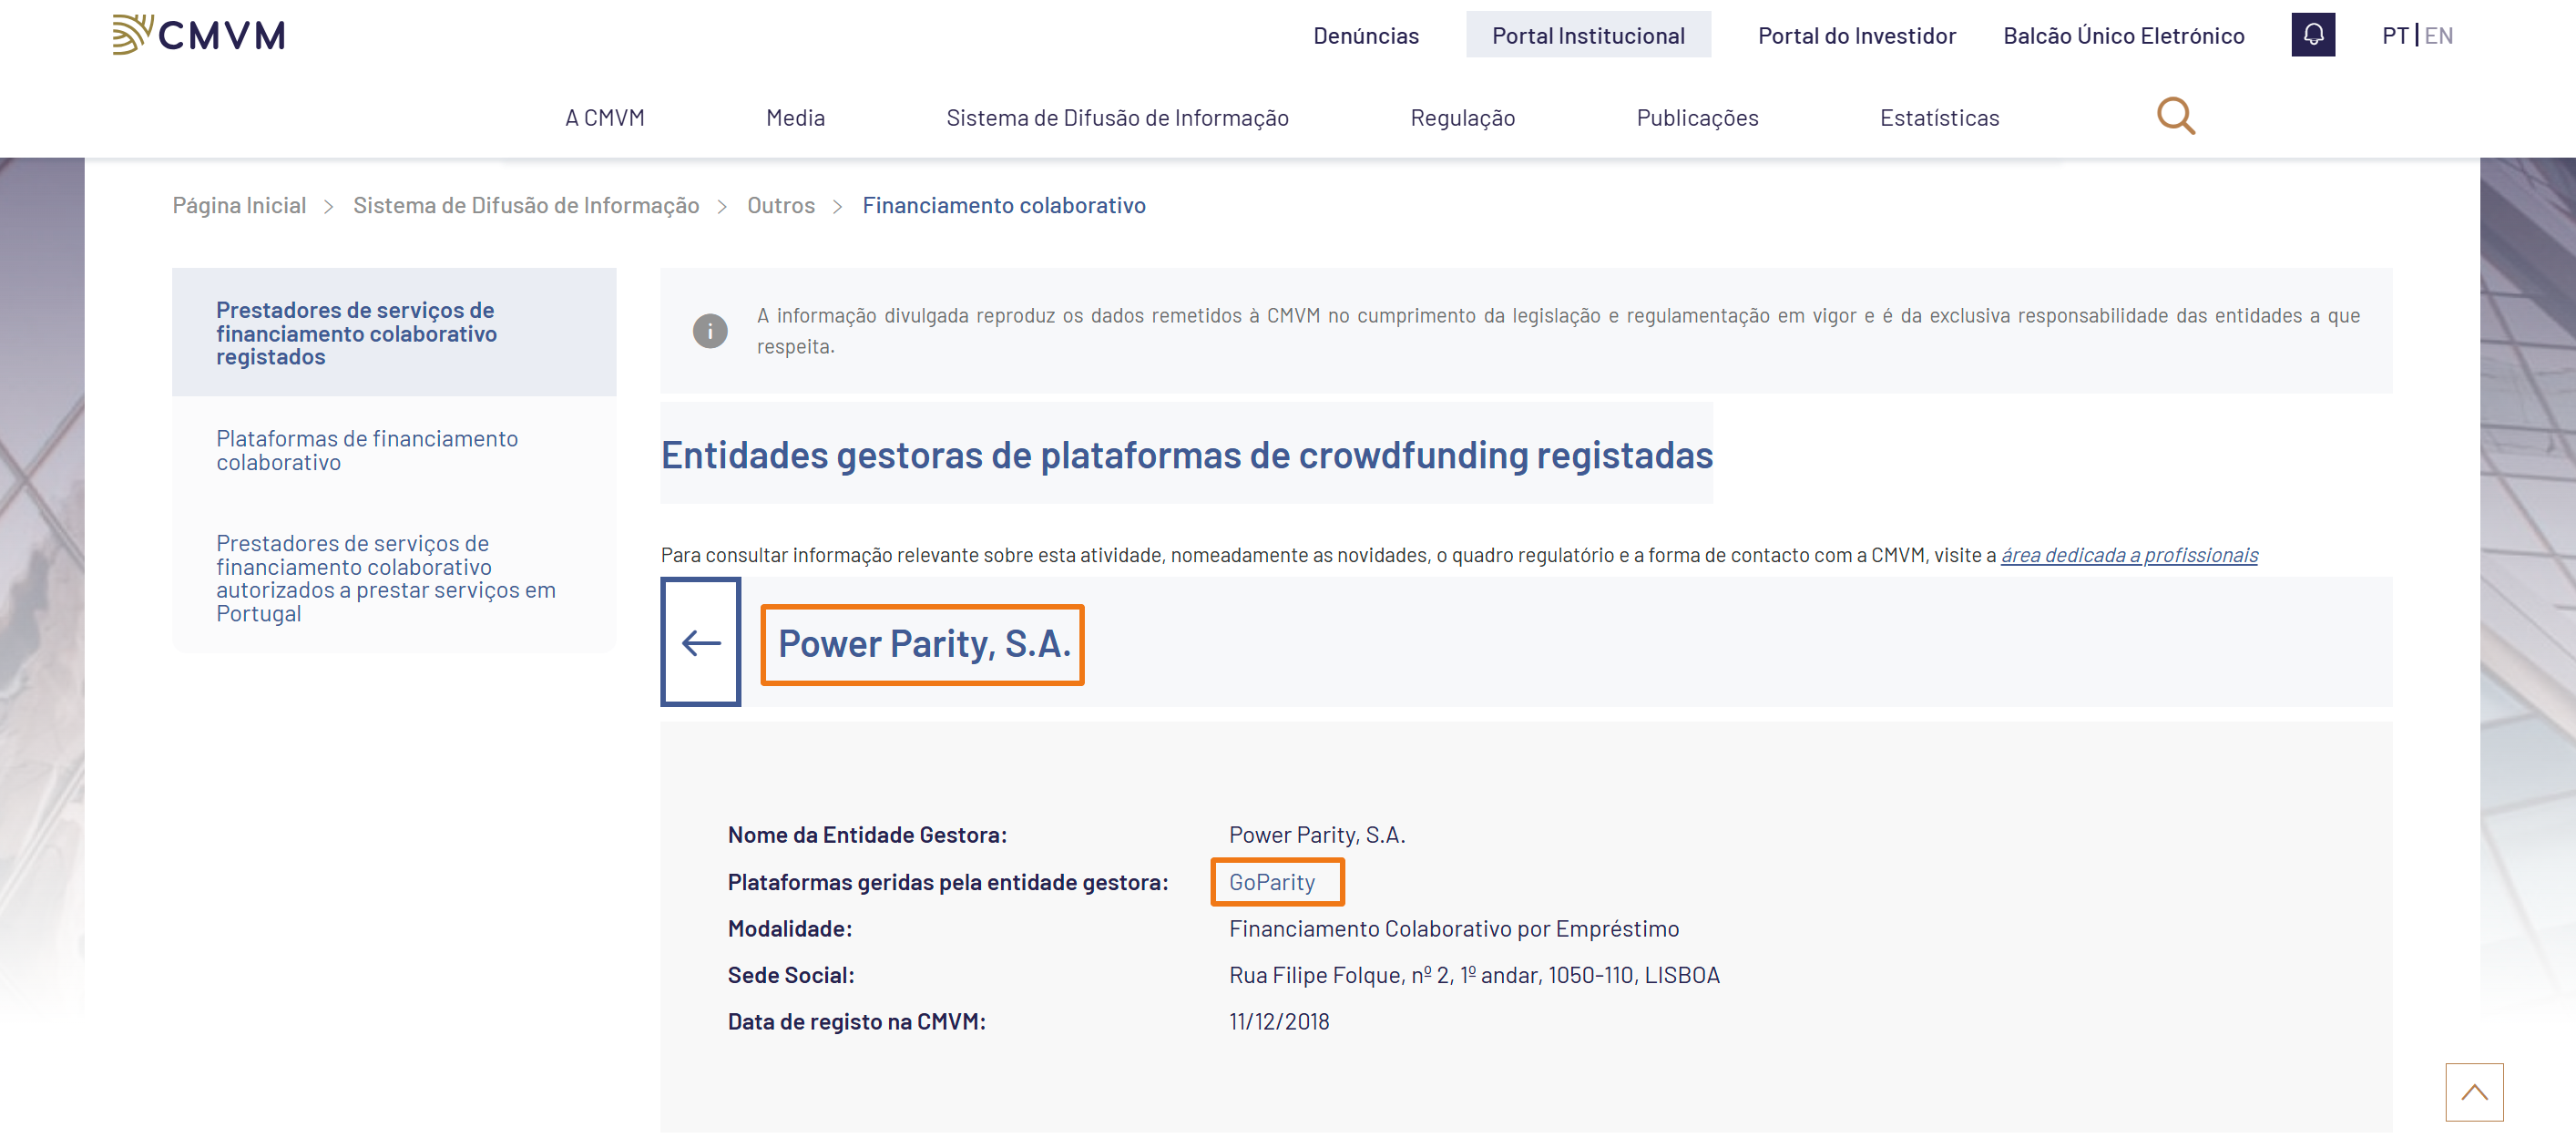Image resolution: width=2576 pixels, height=1148 pixels.
Task: Open Portal do Investidor
Action: 1856,36
